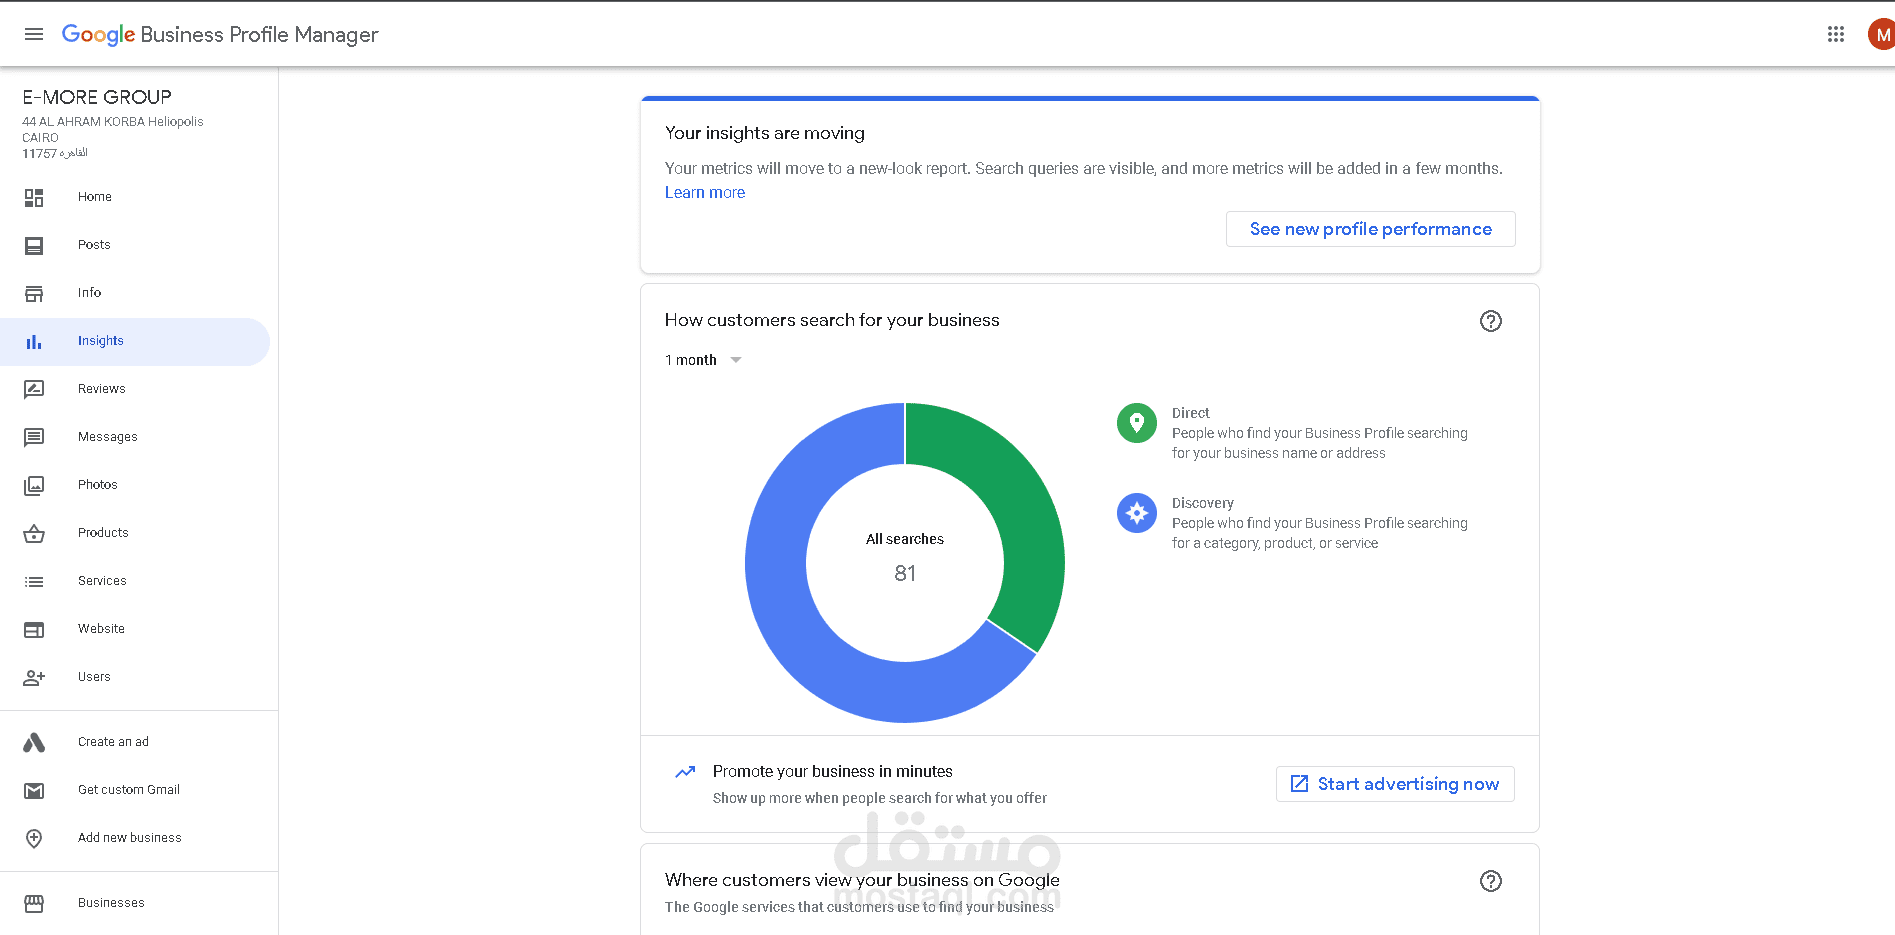
Task: Open help for customer search card
Action: (x=1490, y=321)
